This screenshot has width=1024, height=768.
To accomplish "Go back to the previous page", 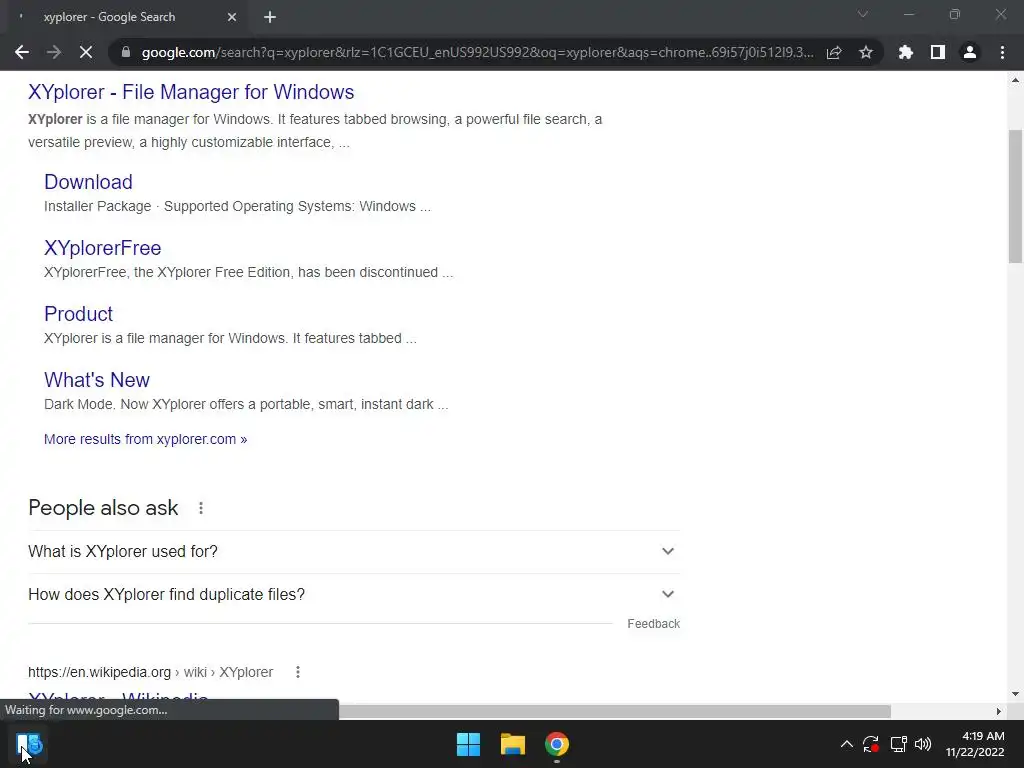I will 22,52.
